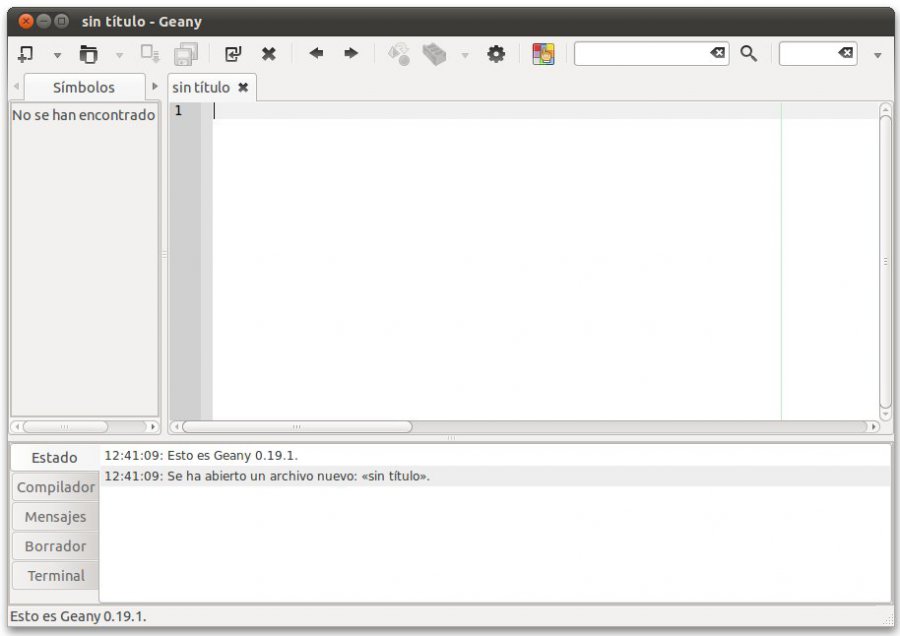900x636 pixels.
Task: Close the current file toolbar X icon
Action: [269, 54]
